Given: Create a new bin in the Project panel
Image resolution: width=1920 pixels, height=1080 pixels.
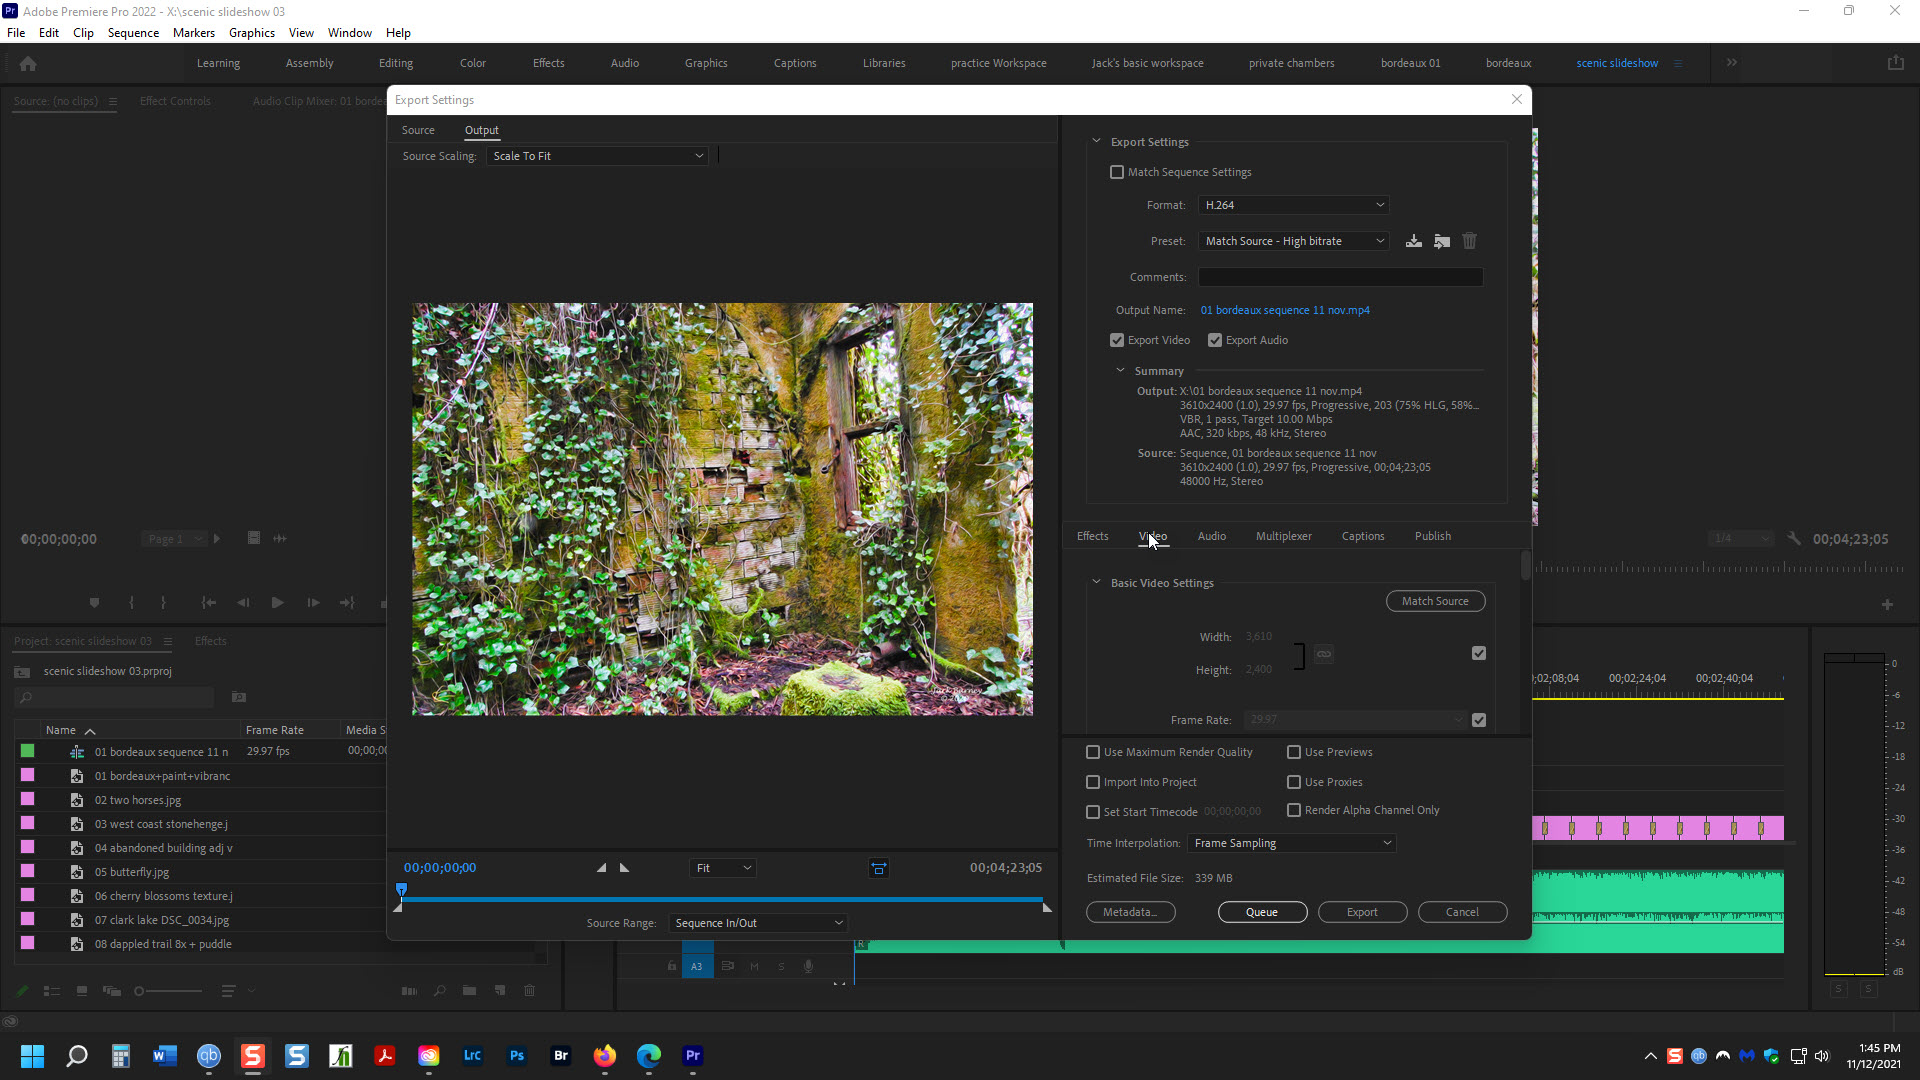Looking at the screenshot, I should [469, 991].
